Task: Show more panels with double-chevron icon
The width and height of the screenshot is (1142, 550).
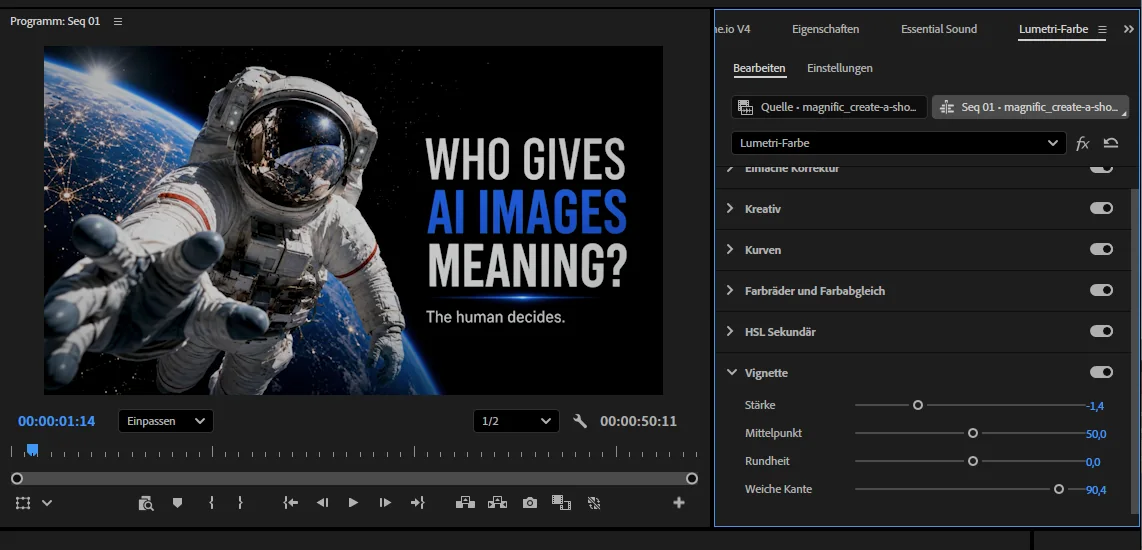Action: coord(1128,30)
